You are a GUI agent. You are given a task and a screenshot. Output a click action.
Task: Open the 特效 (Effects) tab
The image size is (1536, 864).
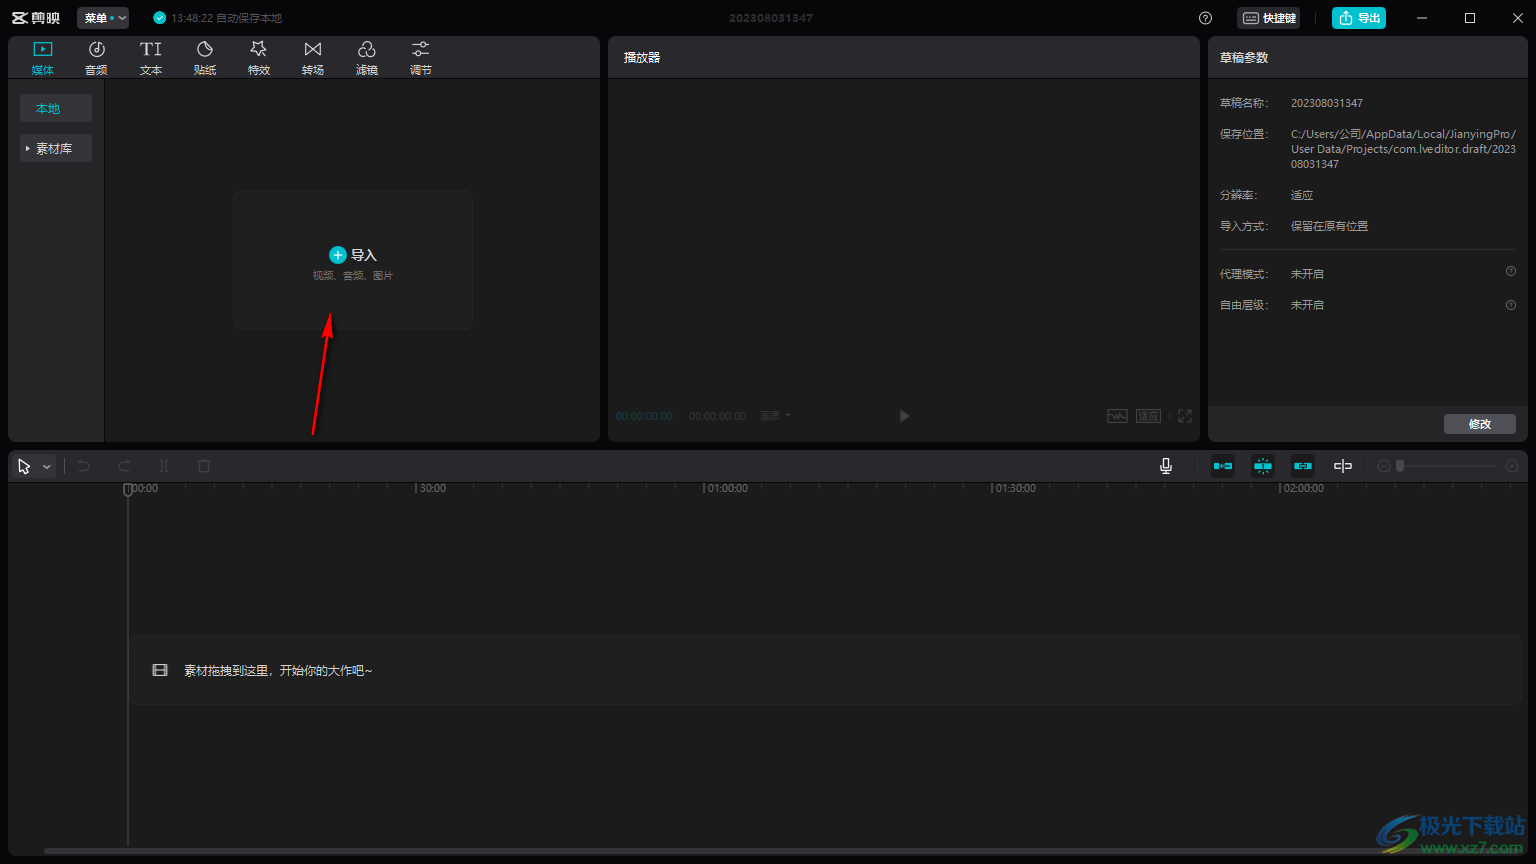258,58
